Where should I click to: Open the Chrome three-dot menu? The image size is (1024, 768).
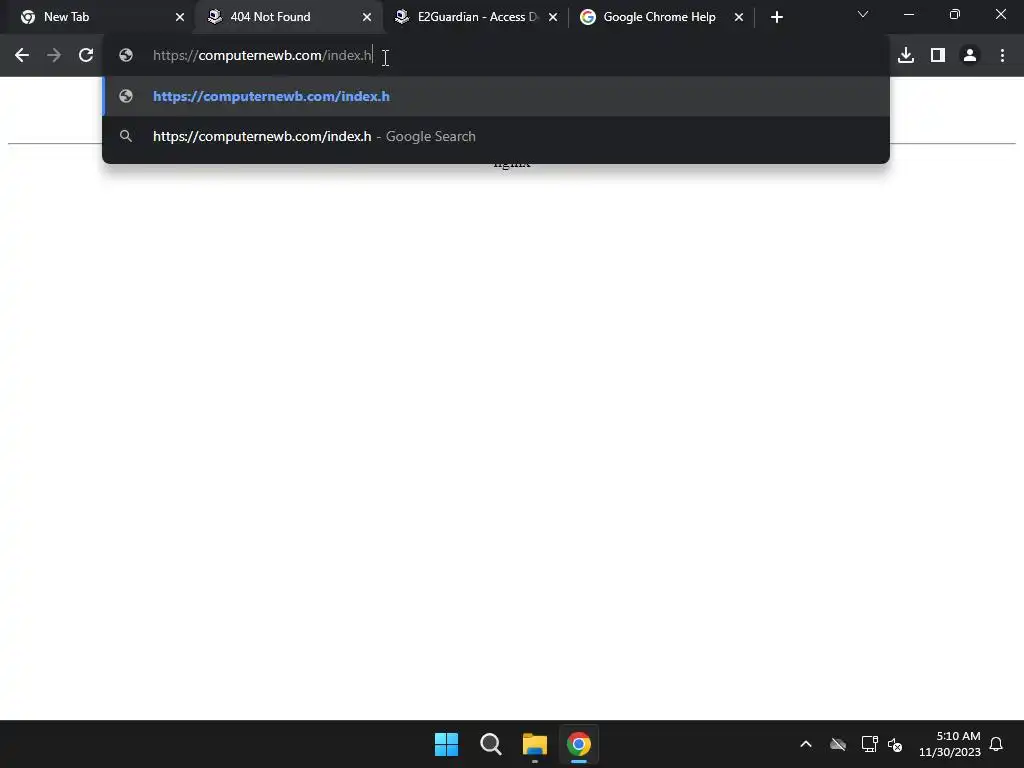click(1002, 56)
